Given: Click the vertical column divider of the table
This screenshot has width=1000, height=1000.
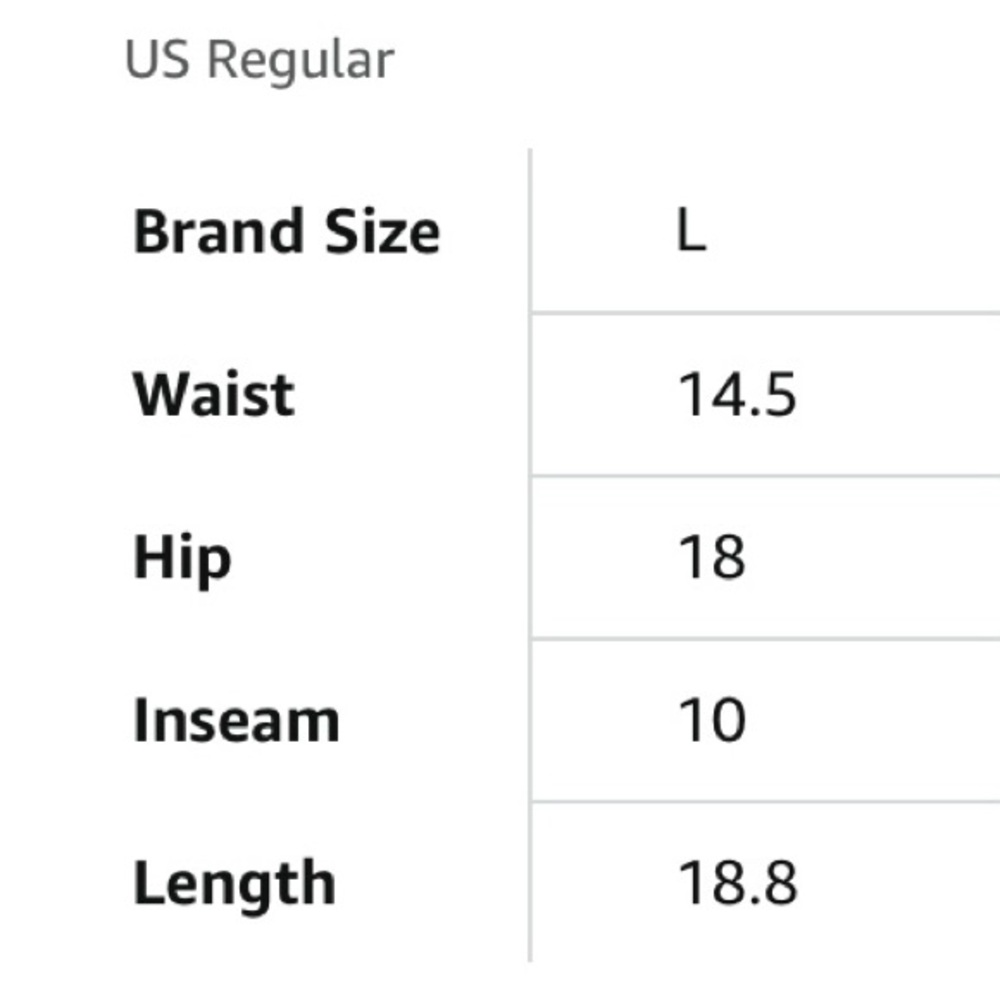Looking at the screenshot, I should tap(530, 555).
